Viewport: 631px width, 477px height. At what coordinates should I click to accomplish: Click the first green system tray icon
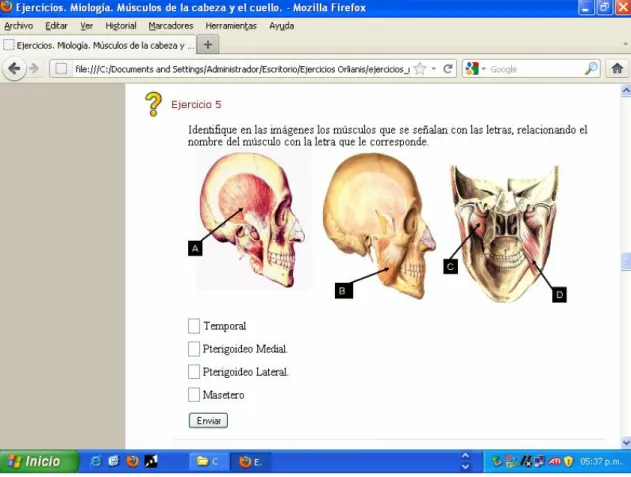click(x=497, y=461)
